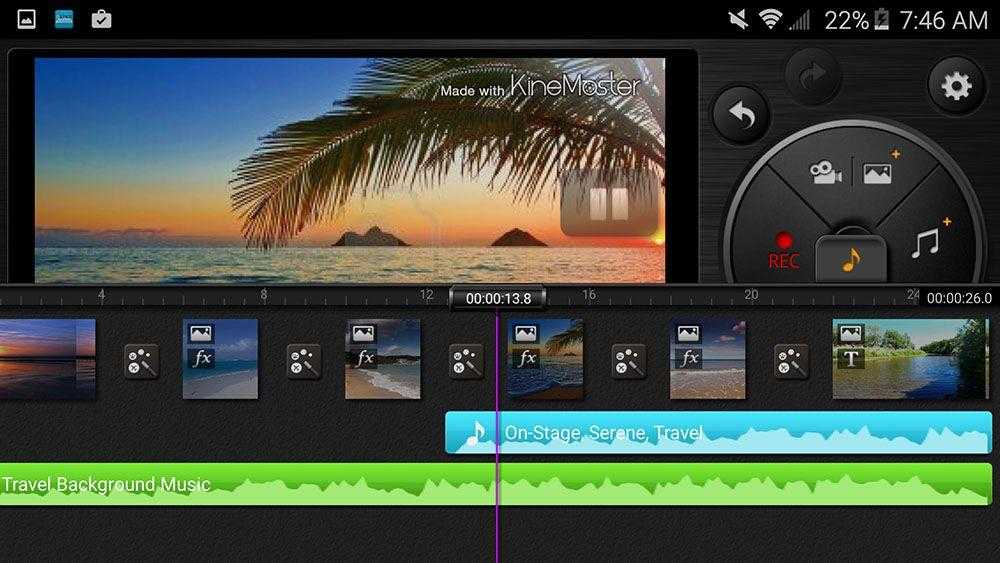This screenshot has height=563, width=1000.
Task: Open transition icon left of the playhead
Action: (466, 361)
